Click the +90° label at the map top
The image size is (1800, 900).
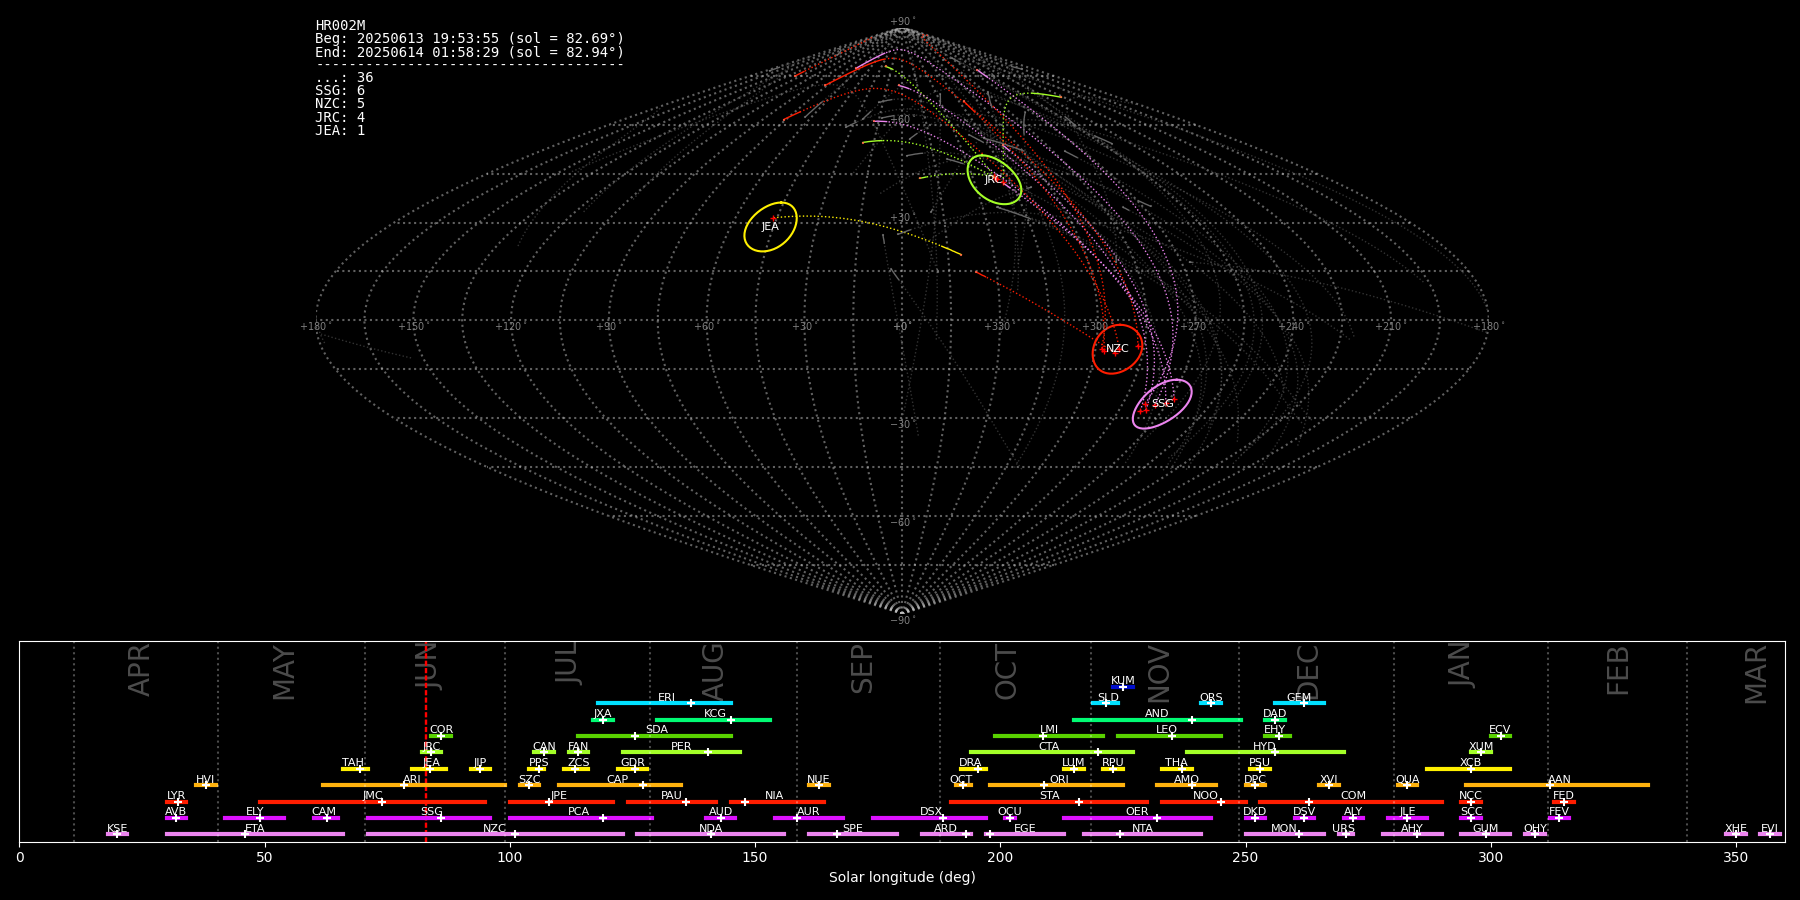(901, 22)
